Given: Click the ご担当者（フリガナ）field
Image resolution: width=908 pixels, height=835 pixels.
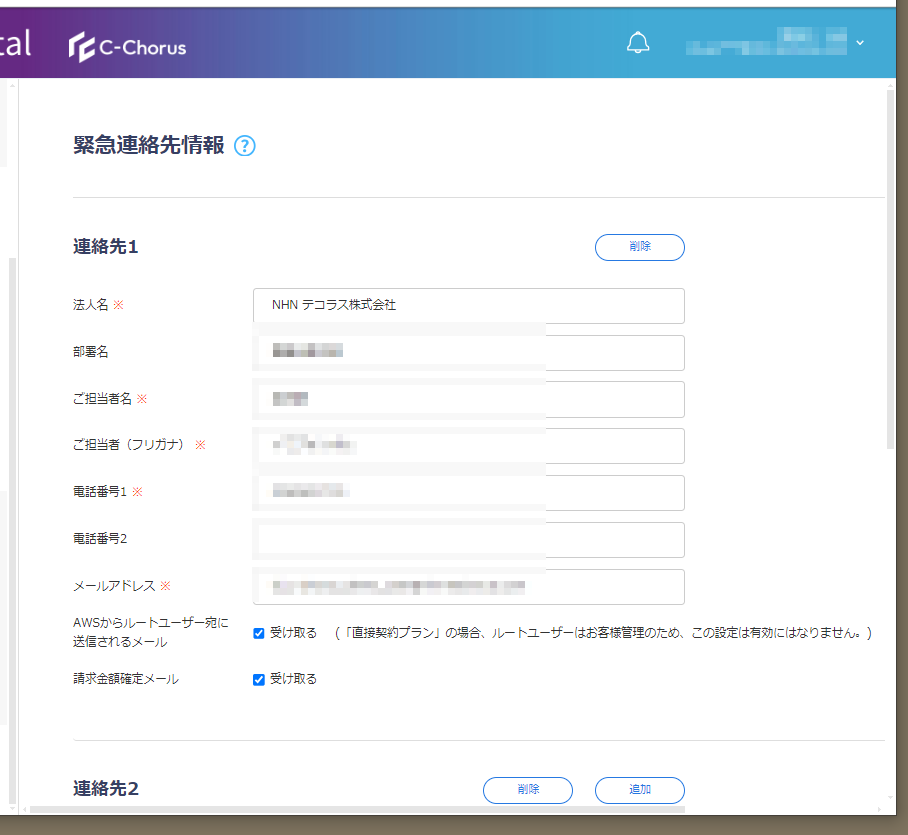Looking at the screenshot, I should click(468, 446).
